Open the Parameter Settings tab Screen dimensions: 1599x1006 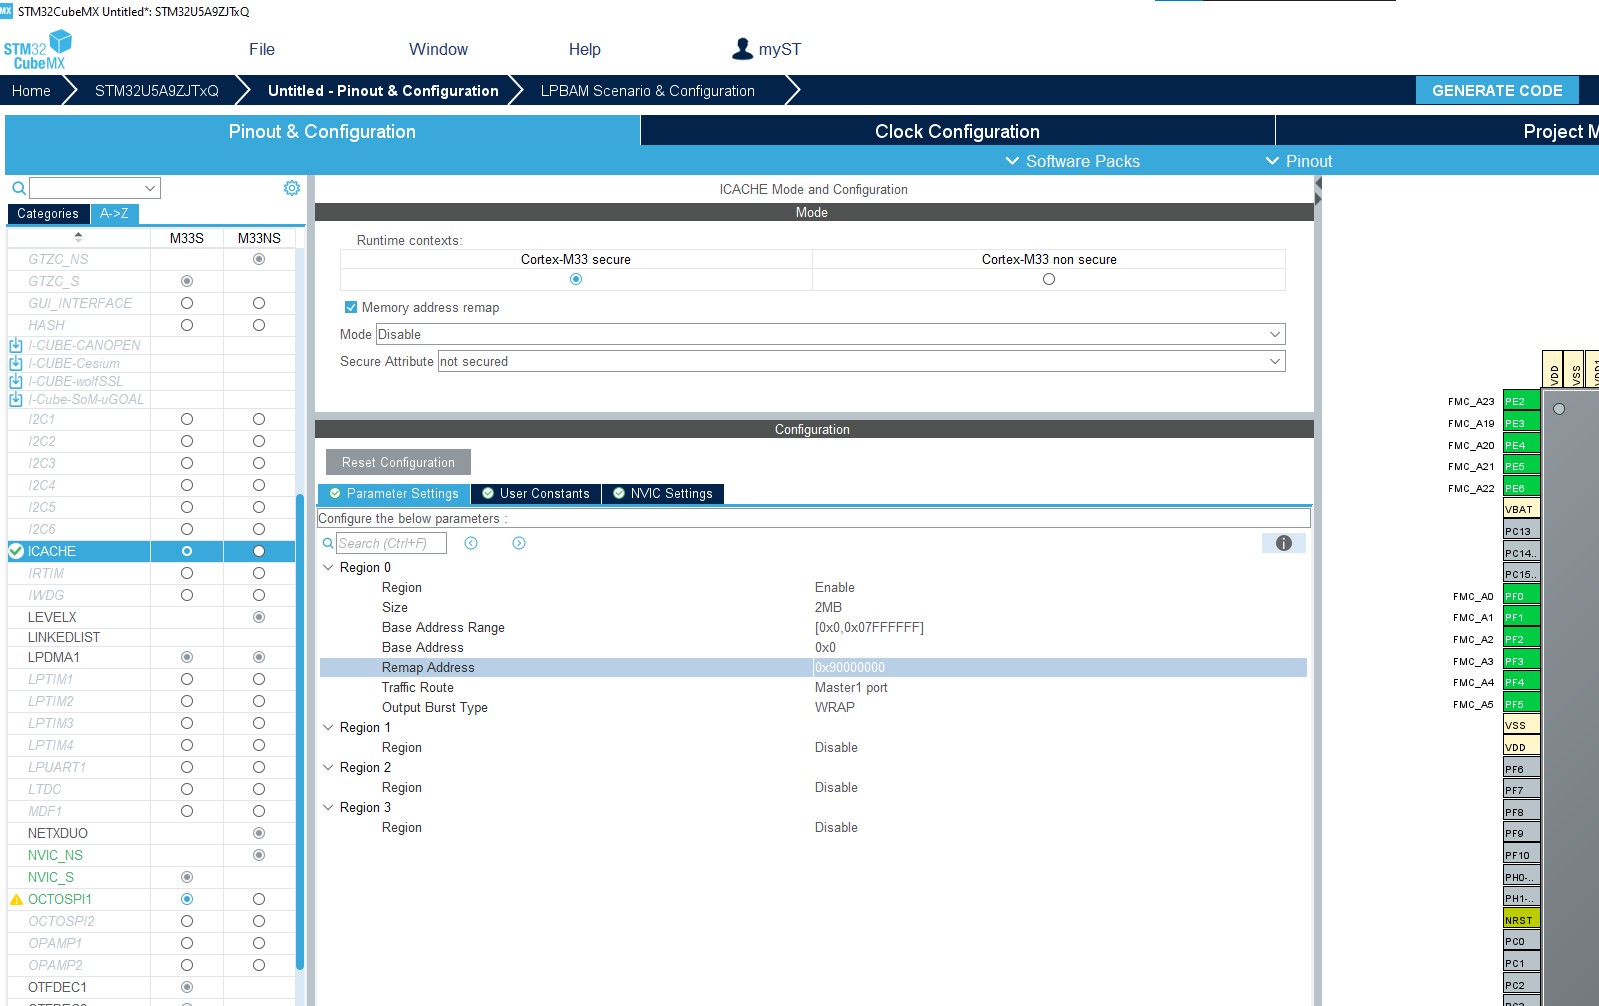point(394,493)
